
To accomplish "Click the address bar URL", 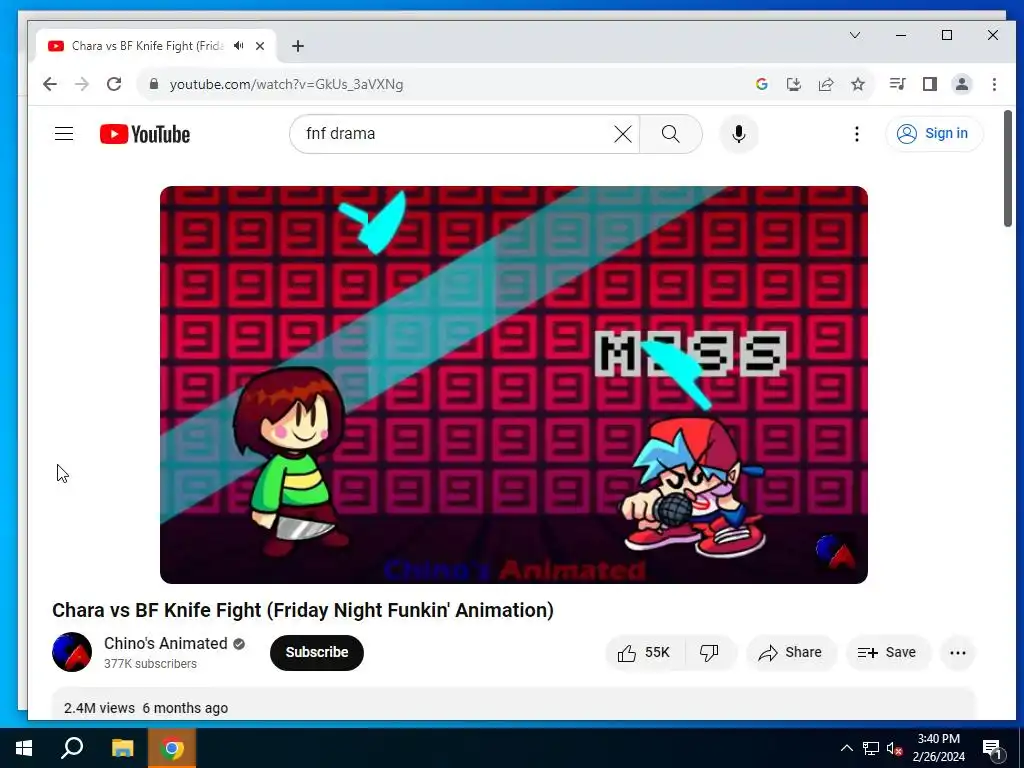I will coord(286,85).
